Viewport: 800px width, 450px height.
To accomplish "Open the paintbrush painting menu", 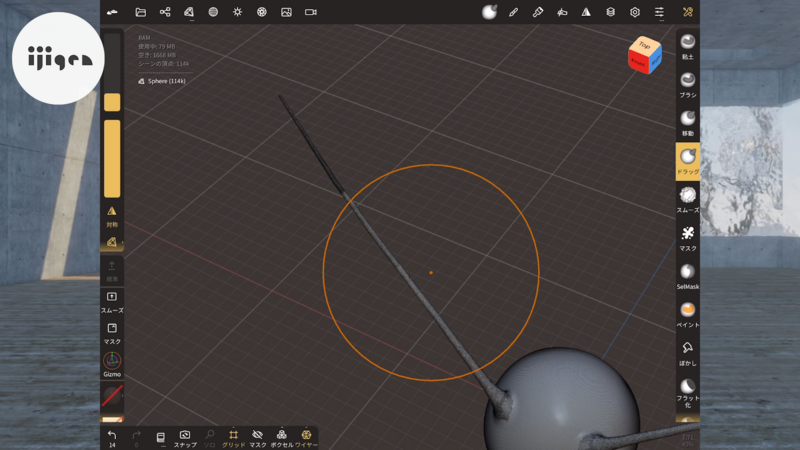I will pos(538,12).
